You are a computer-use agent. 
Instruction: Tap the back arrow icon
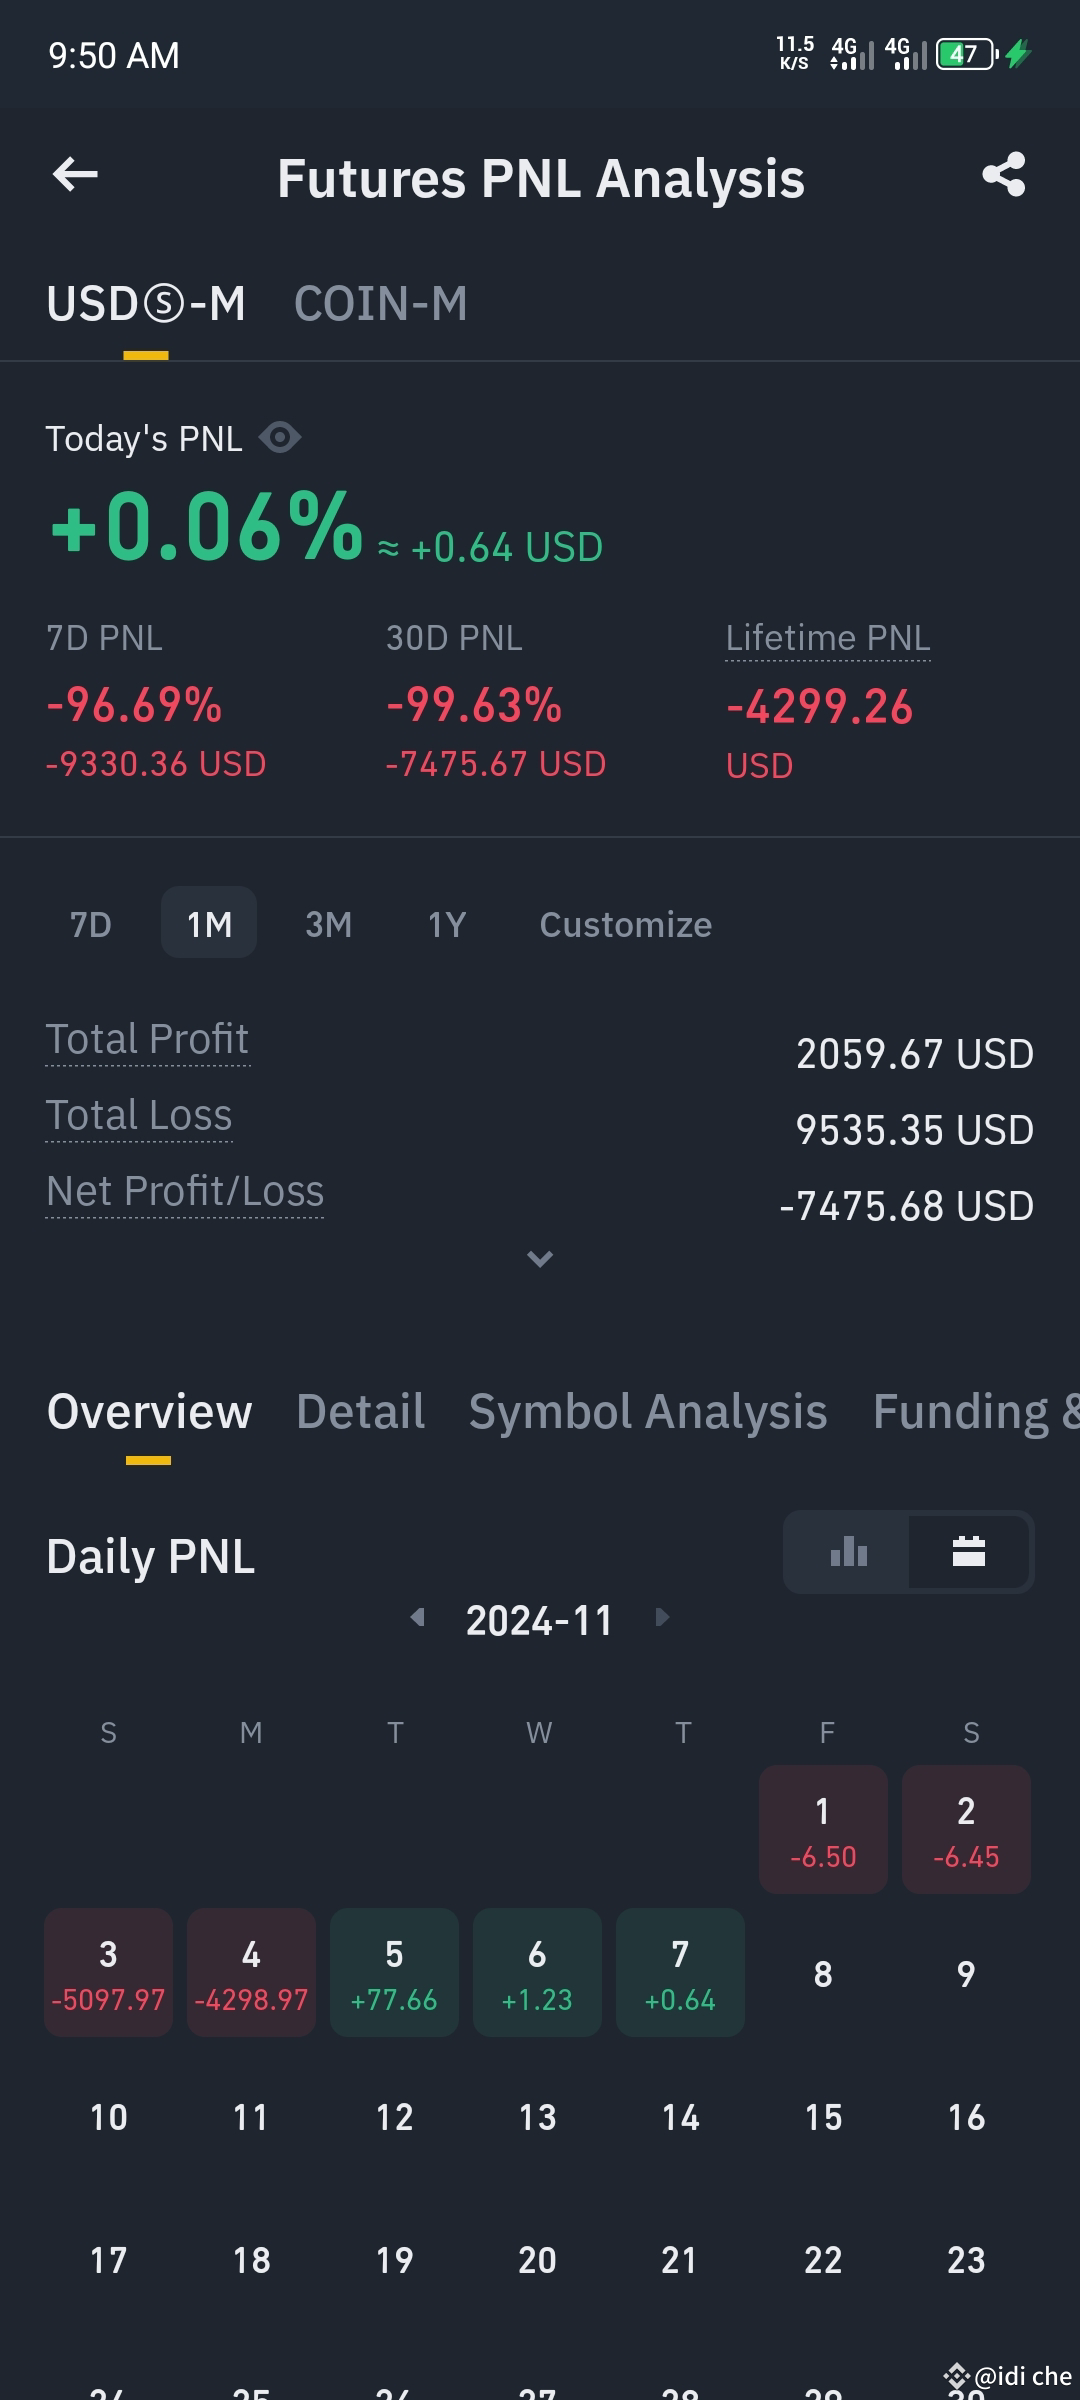[x=75, y=175]
